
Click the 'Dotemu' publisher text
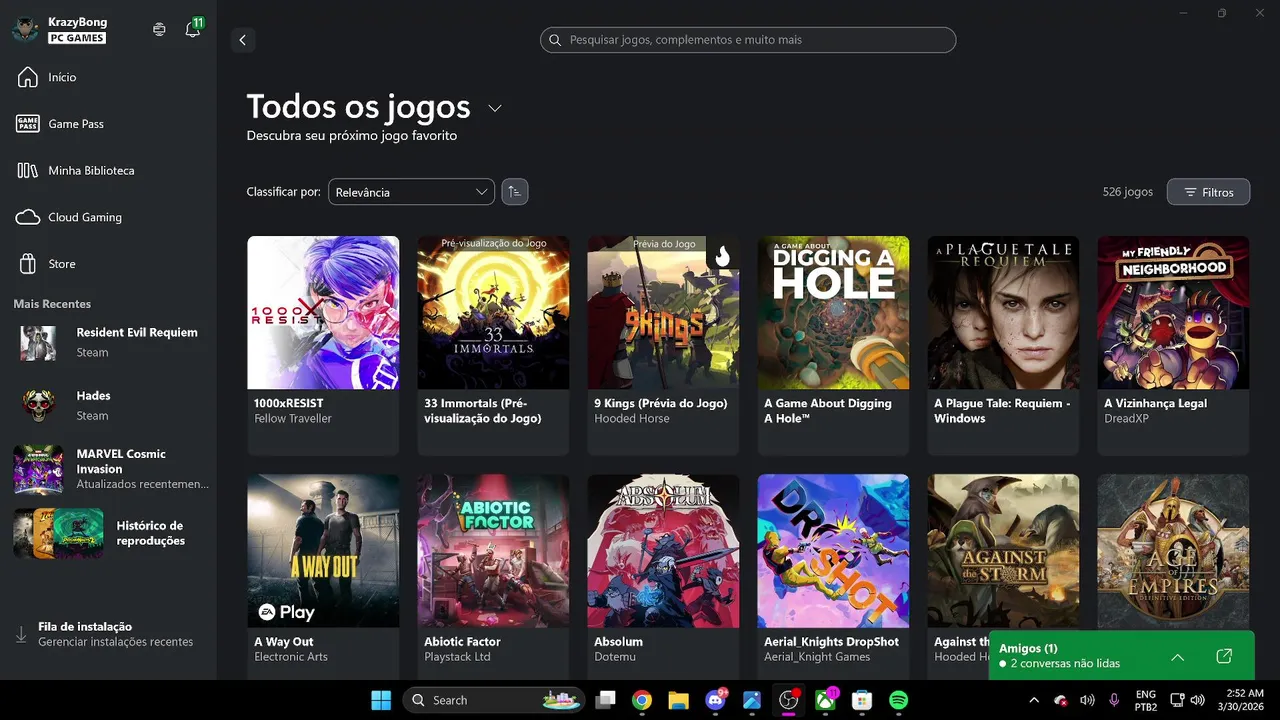pyautogui.click(x=615, y=657)
